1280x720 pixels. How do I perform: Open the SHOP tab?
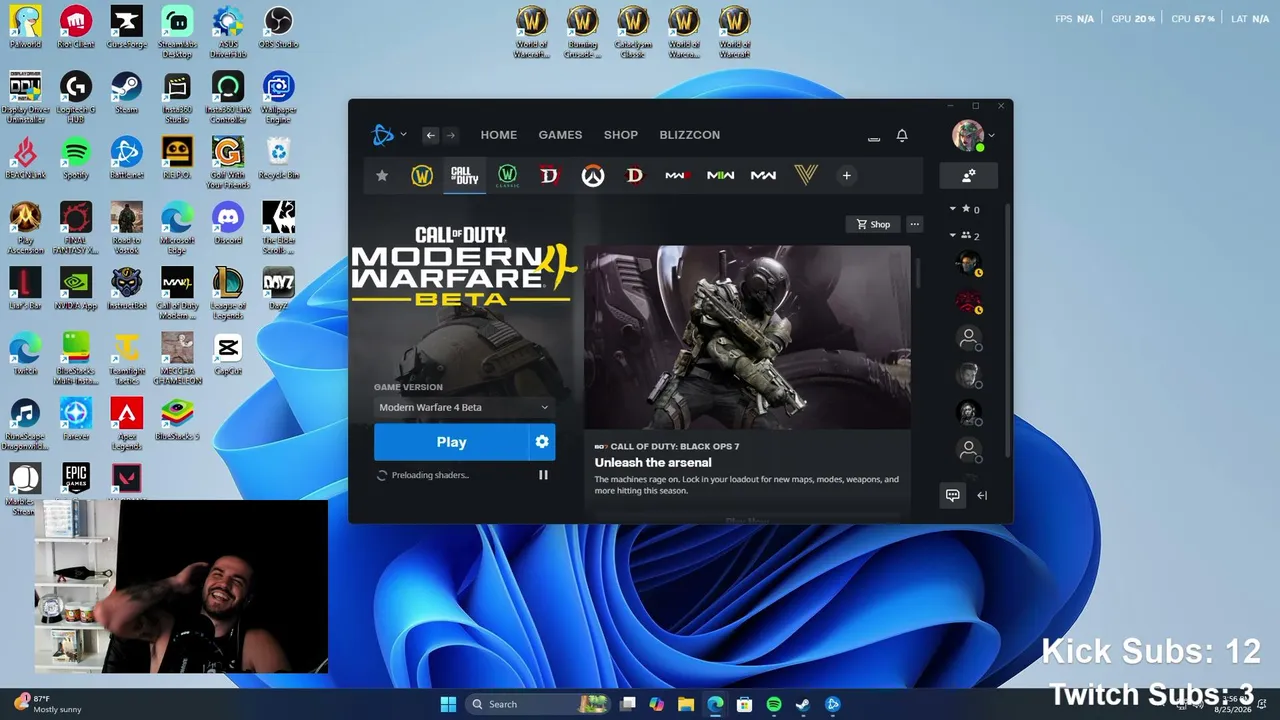click(621, 135)
